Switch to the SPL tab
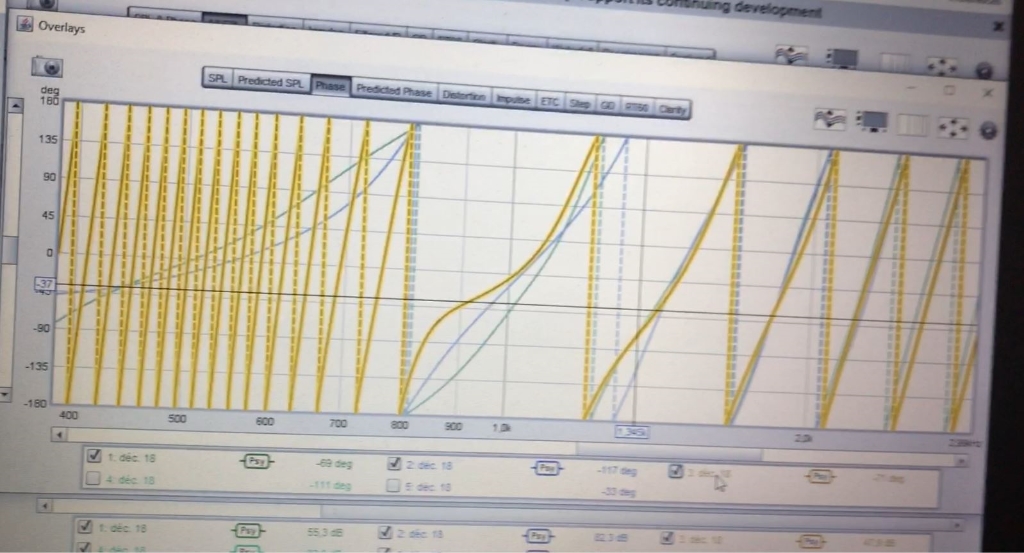The height and width of the screenshot is (553, 1024). (x=216, y=79)
